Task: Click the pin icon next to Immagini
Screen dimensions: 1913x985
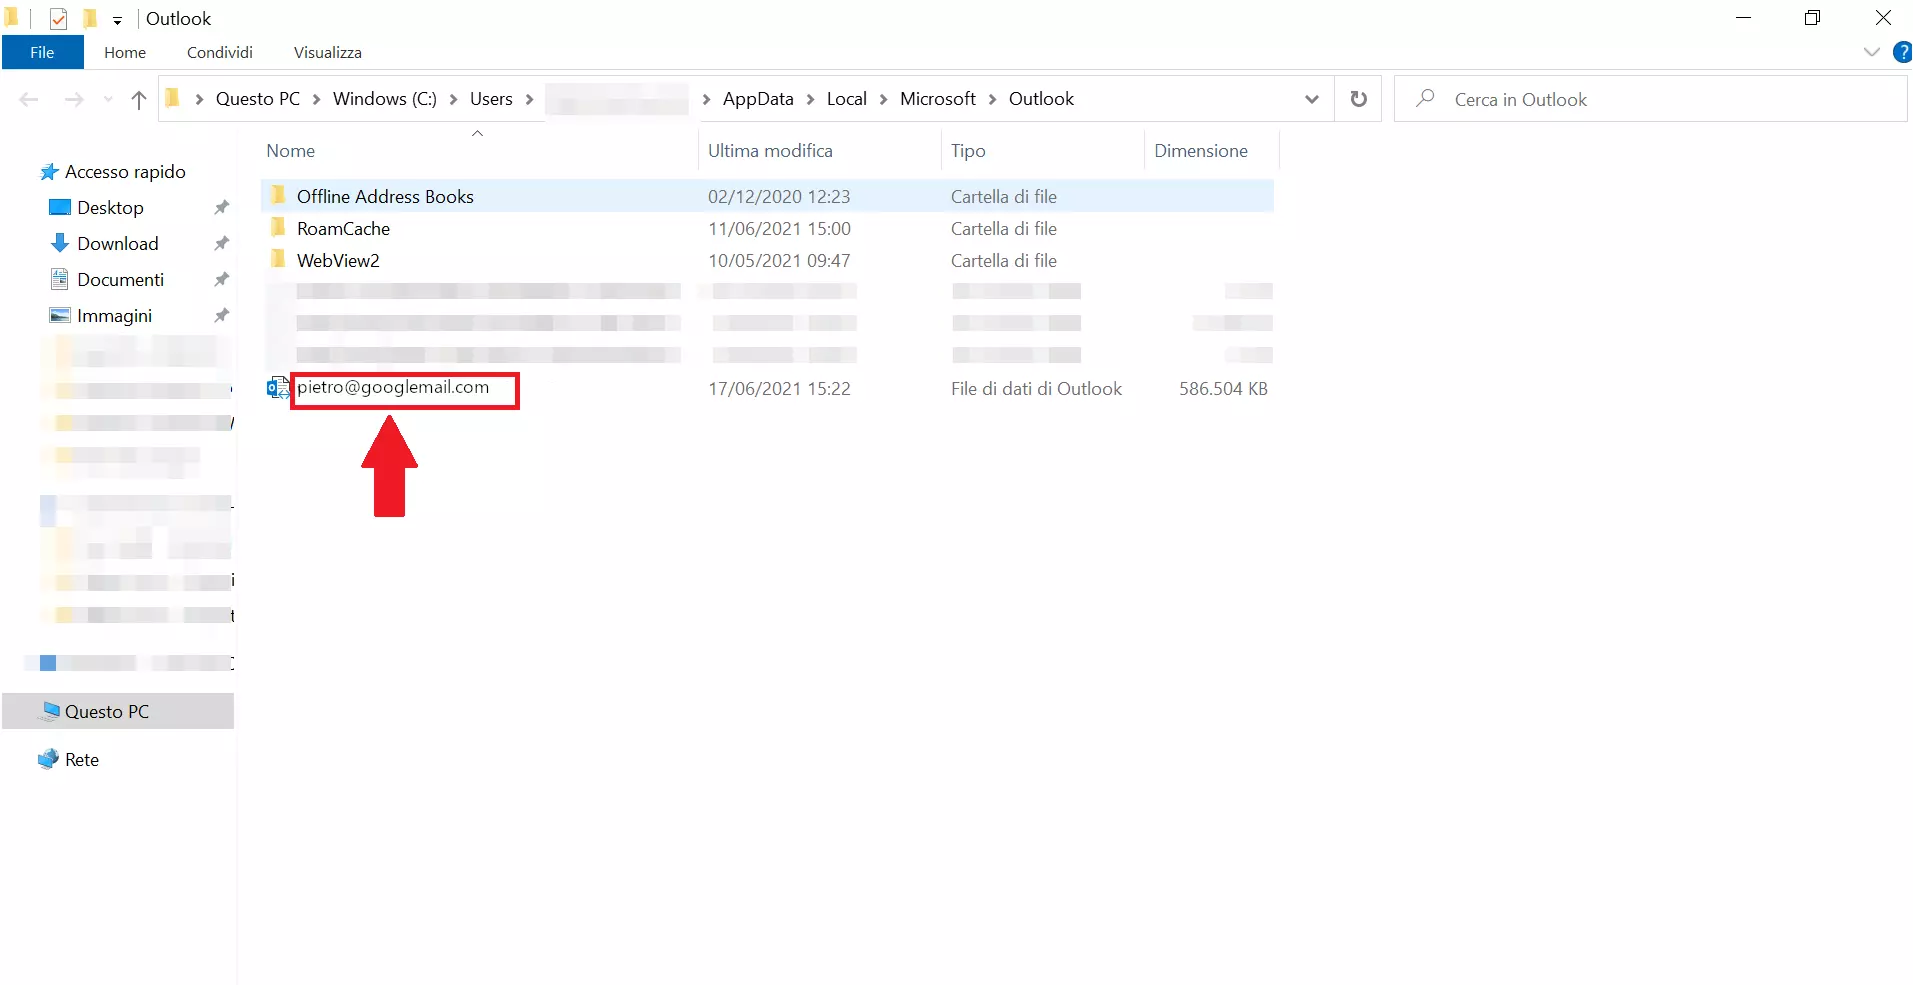Action: [x=222, y=315]
